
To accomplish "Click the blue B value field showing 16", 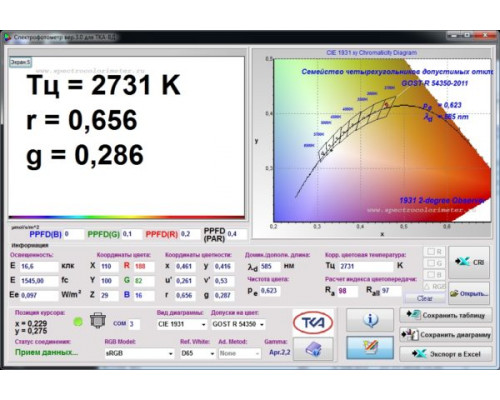I will tap(144, 295).
